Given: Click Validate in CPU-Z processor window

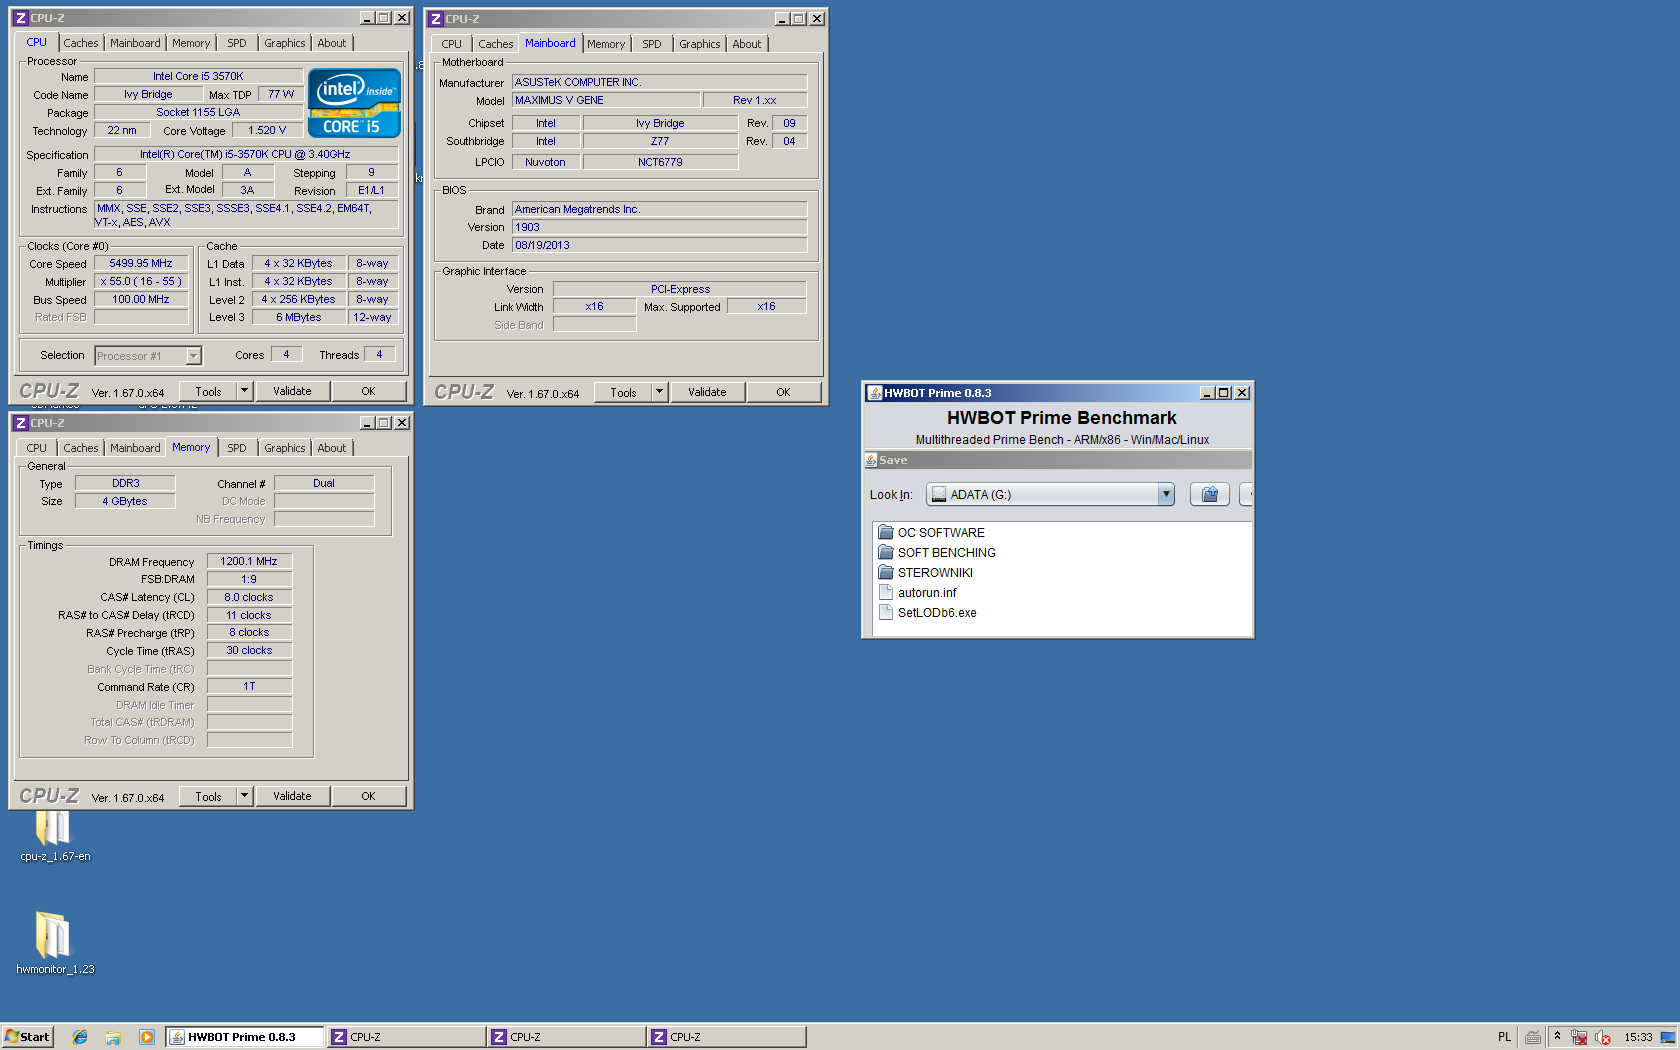Looking at the screenshot, I should 292,391.
